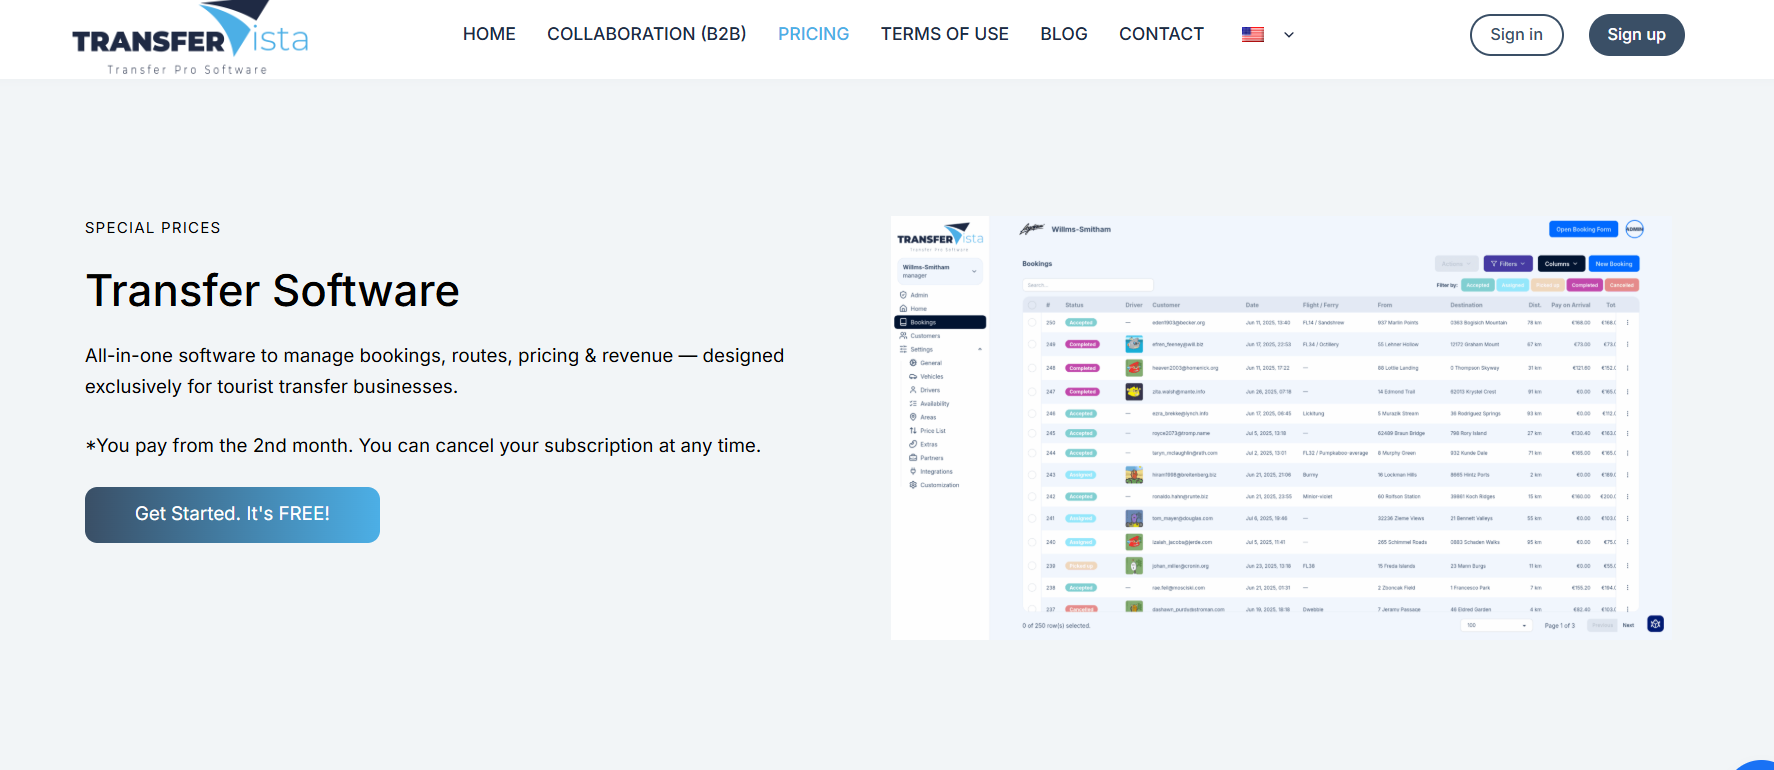This screenshot has width=1774, height=770.
Task: Go to the Pricing menu item
Action: point(813,34)
